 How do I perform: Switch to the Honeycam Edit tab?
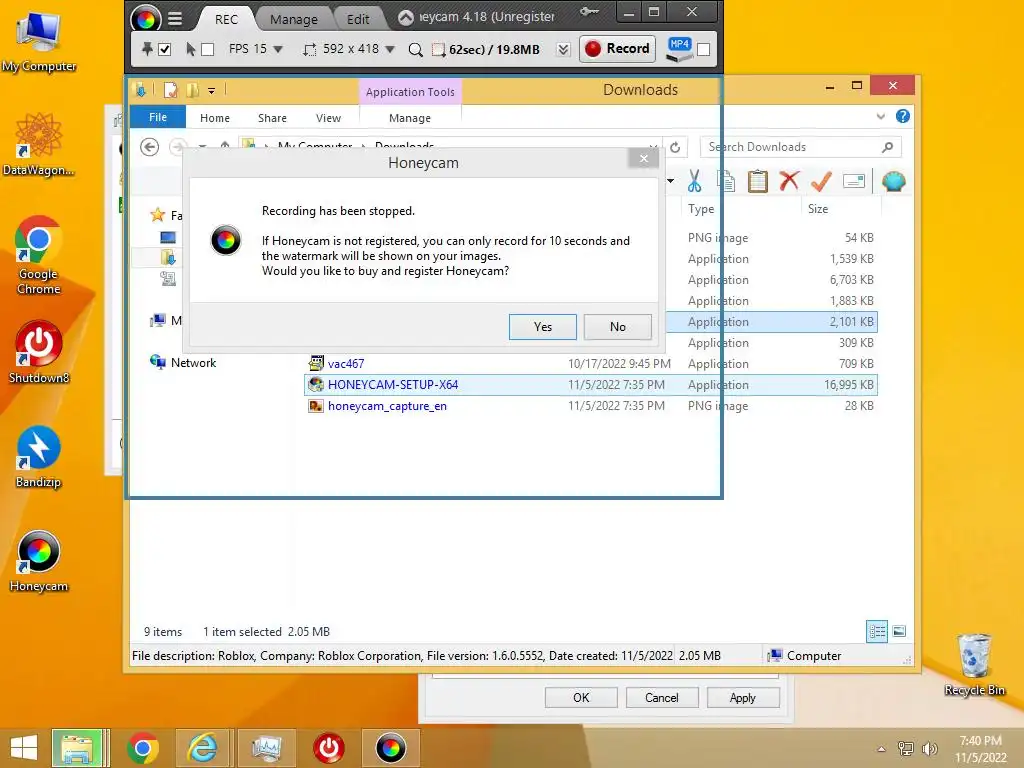(x=358, y=19)
